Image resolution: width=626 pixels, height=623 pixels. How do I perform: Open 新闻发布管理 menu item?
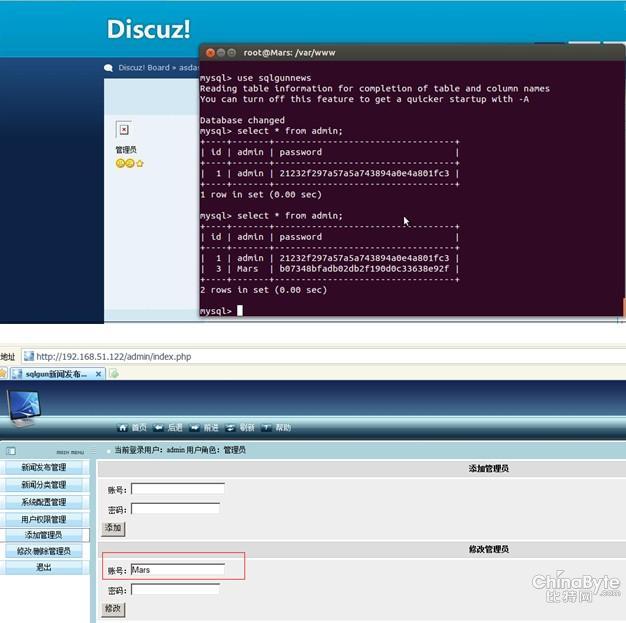tap(44, 467)
